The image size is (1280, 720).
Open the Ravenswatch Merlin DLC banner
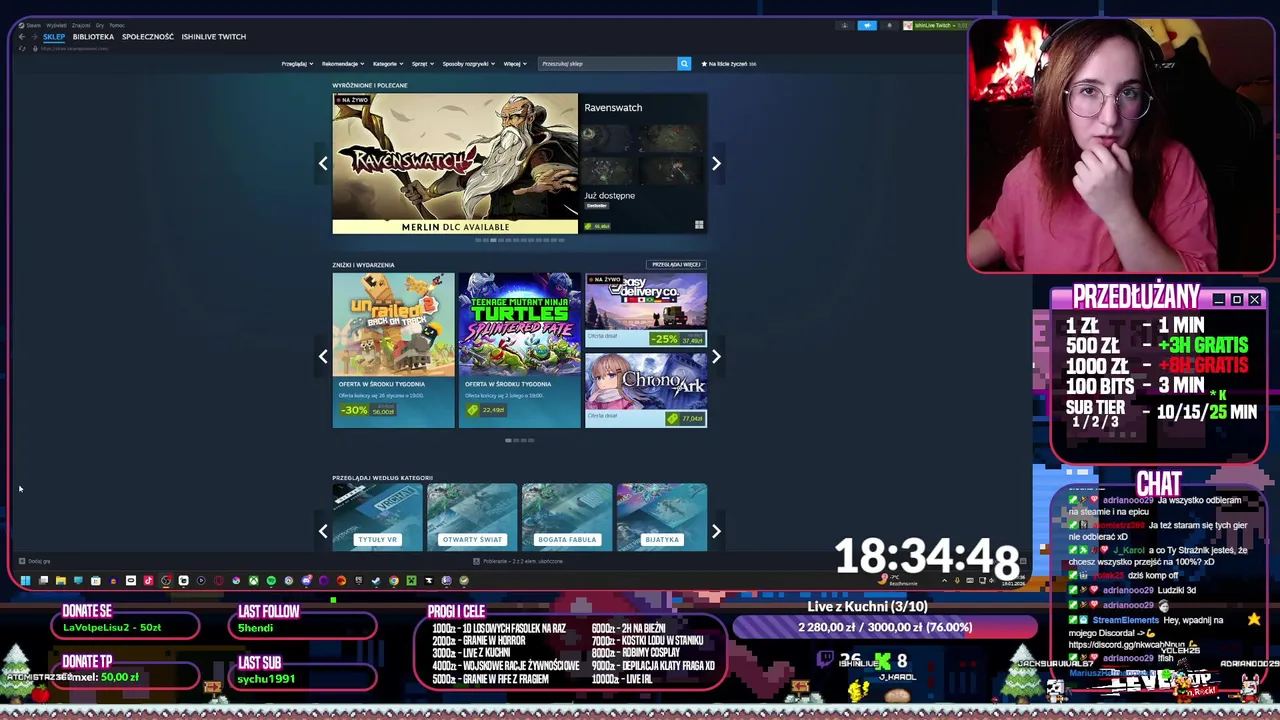(455, 164)
